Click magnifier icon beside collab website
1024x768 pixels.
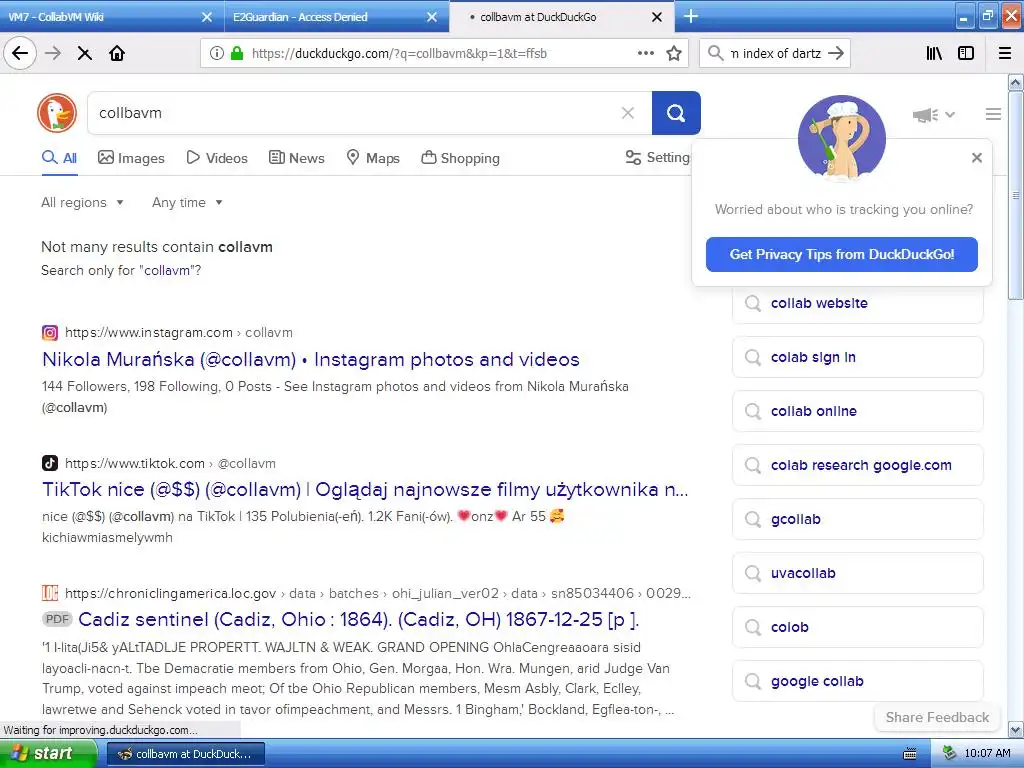tap(753, 303)
